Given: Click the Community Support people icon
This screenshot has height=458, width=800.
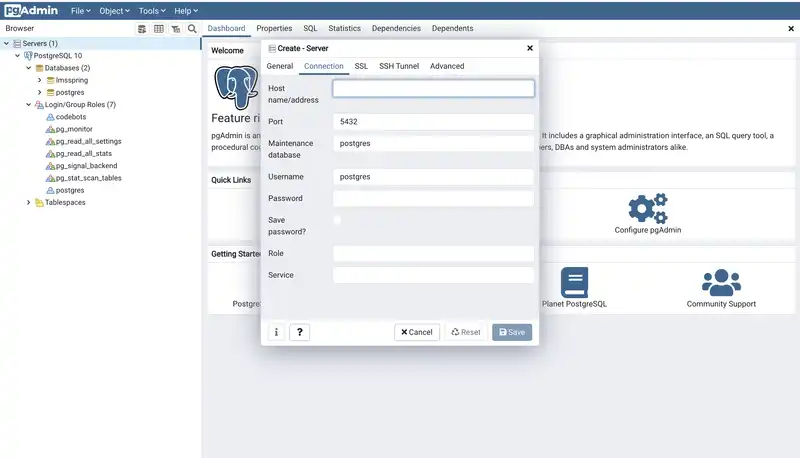Looking at the screenshot, I should click(720, 281).
